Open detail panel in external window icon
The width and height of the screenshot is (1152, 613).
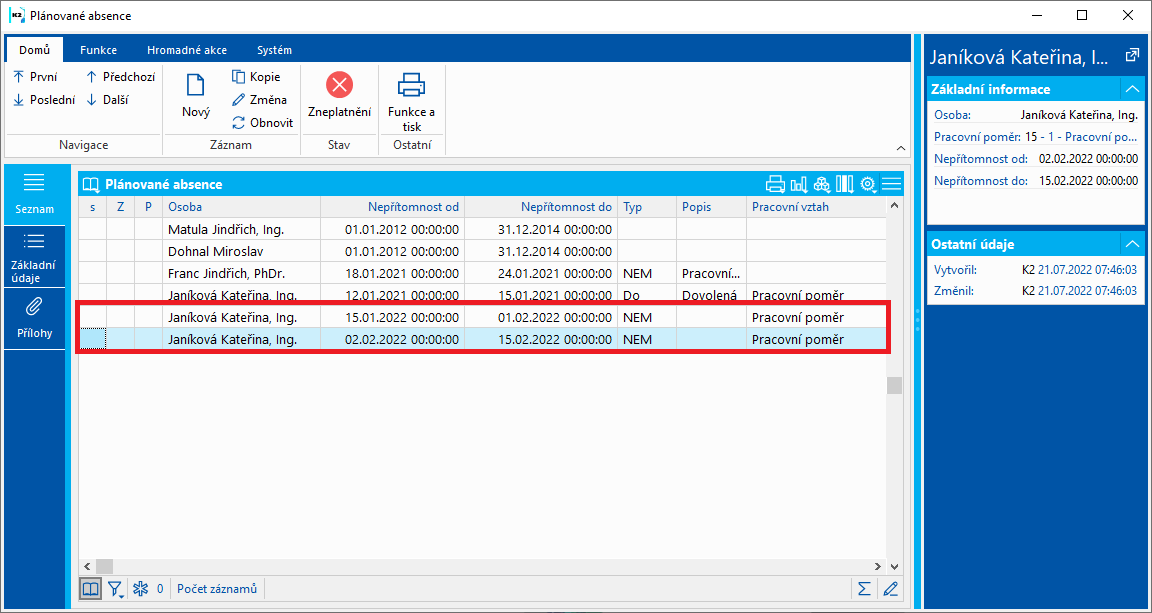tap(1131, 56)
